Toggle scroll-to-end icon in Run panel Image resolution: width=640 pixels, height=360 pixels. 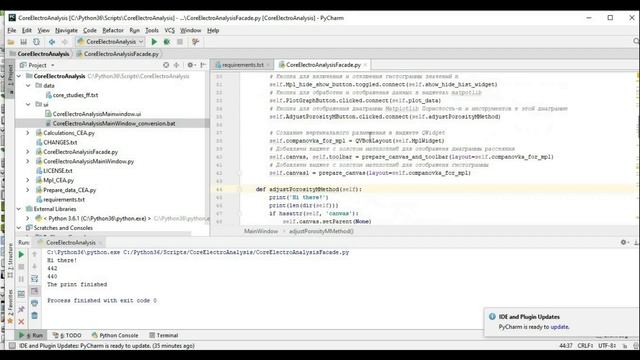(35, 291)
